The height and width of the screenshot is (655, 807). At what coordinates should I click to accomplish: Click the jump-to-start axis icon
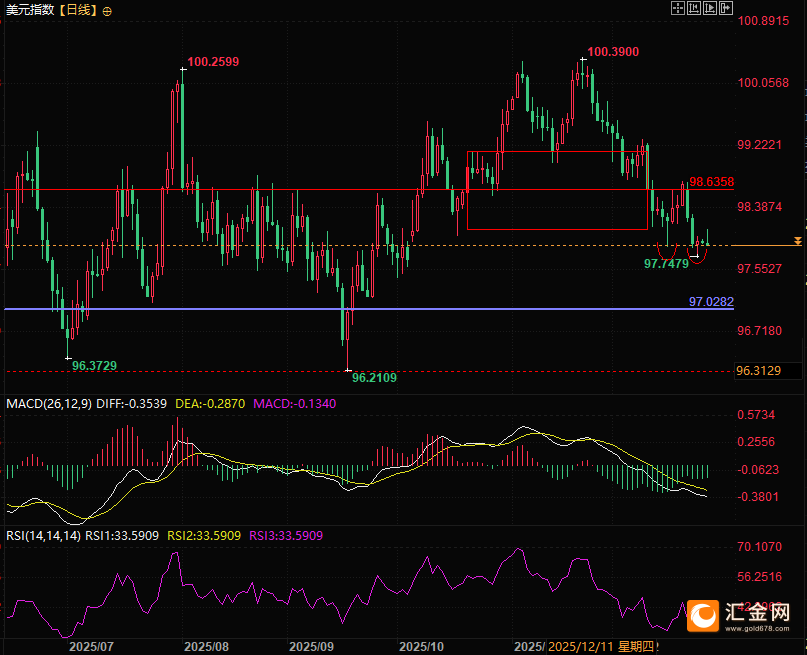point(693,8)
